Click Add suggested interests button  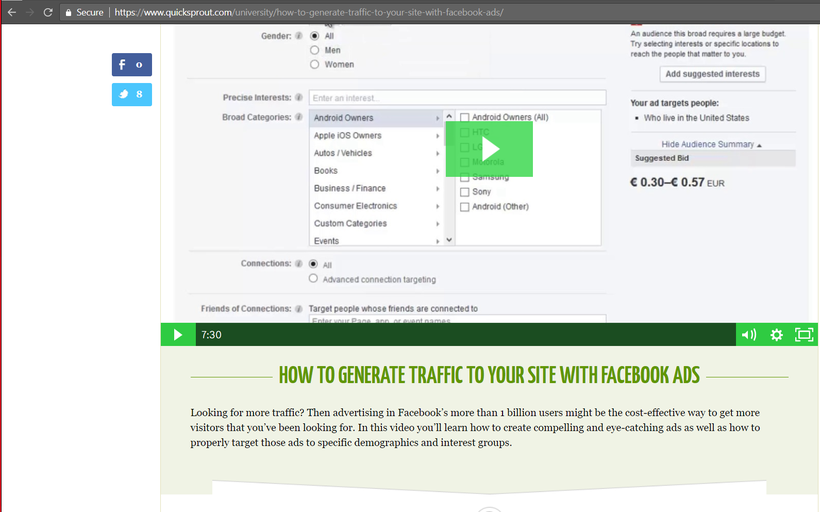coord(712,74)
